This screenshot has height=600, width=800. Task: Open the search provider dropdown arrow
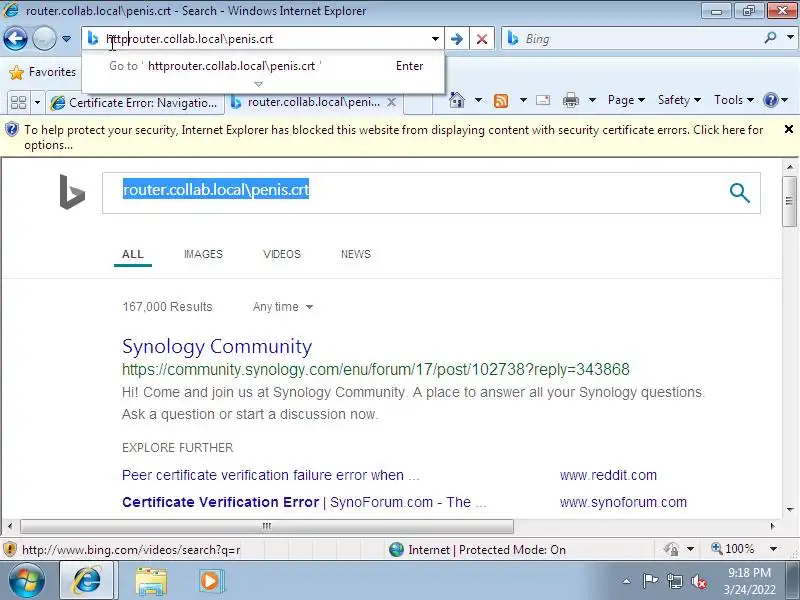790,38
